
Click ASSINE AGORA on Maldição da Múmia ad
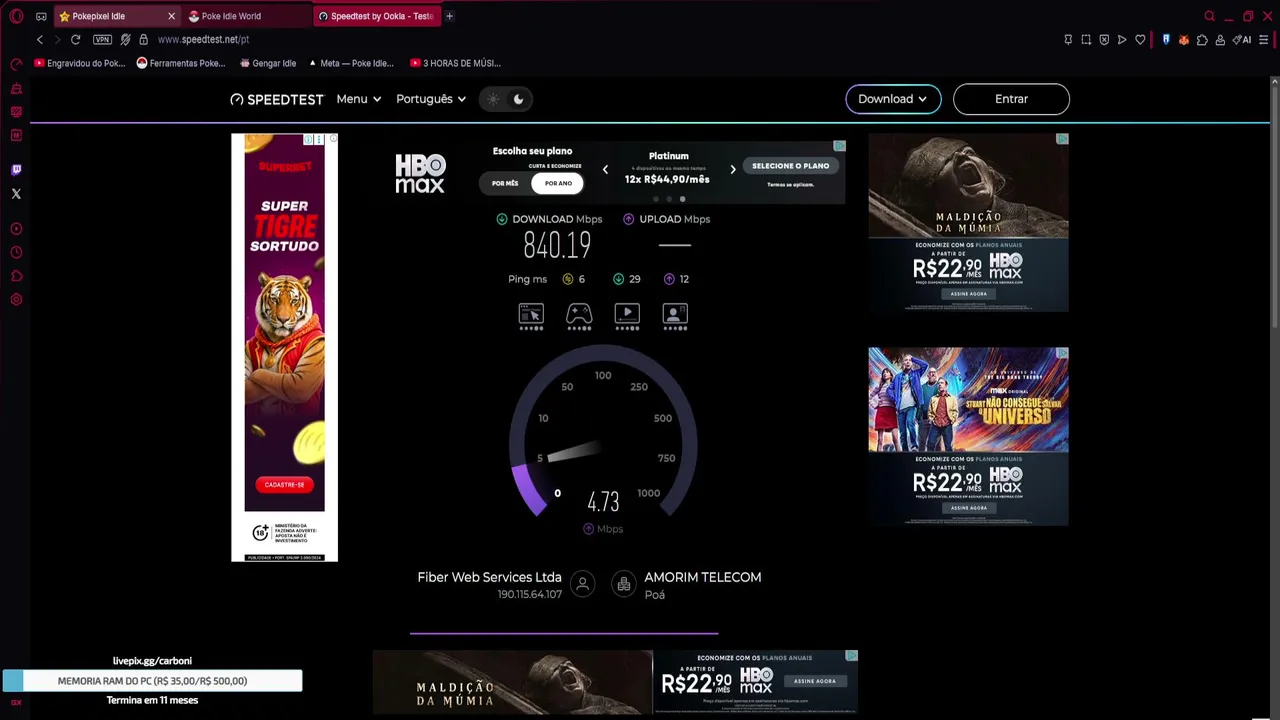coord(968,293)
